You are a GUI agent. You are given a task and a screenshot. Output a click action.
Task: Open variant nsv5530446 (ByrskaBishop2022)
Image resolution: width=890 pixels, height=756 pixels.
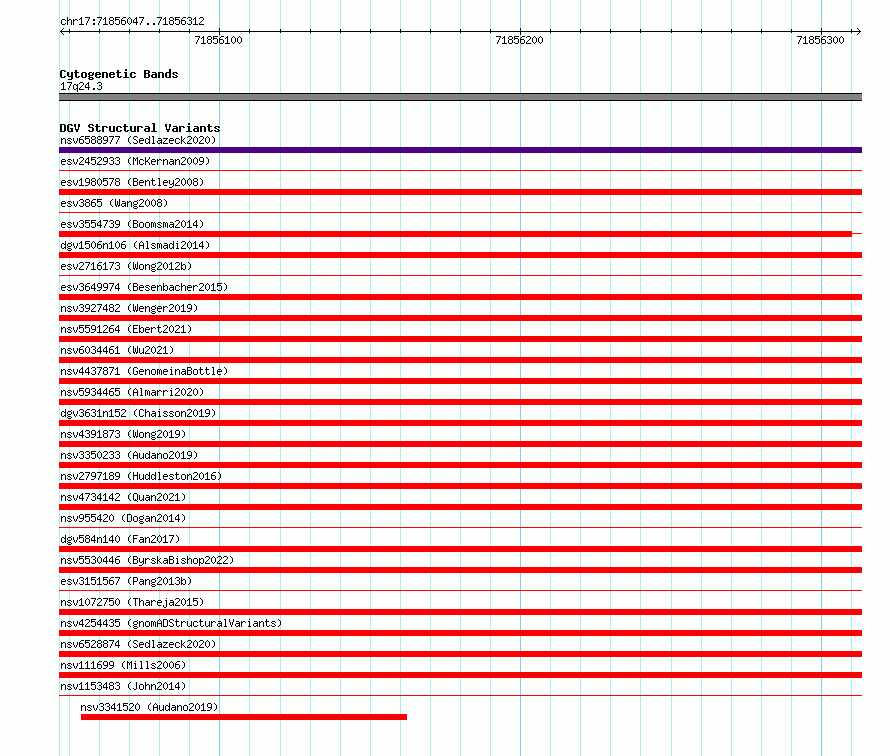(147, 560)
